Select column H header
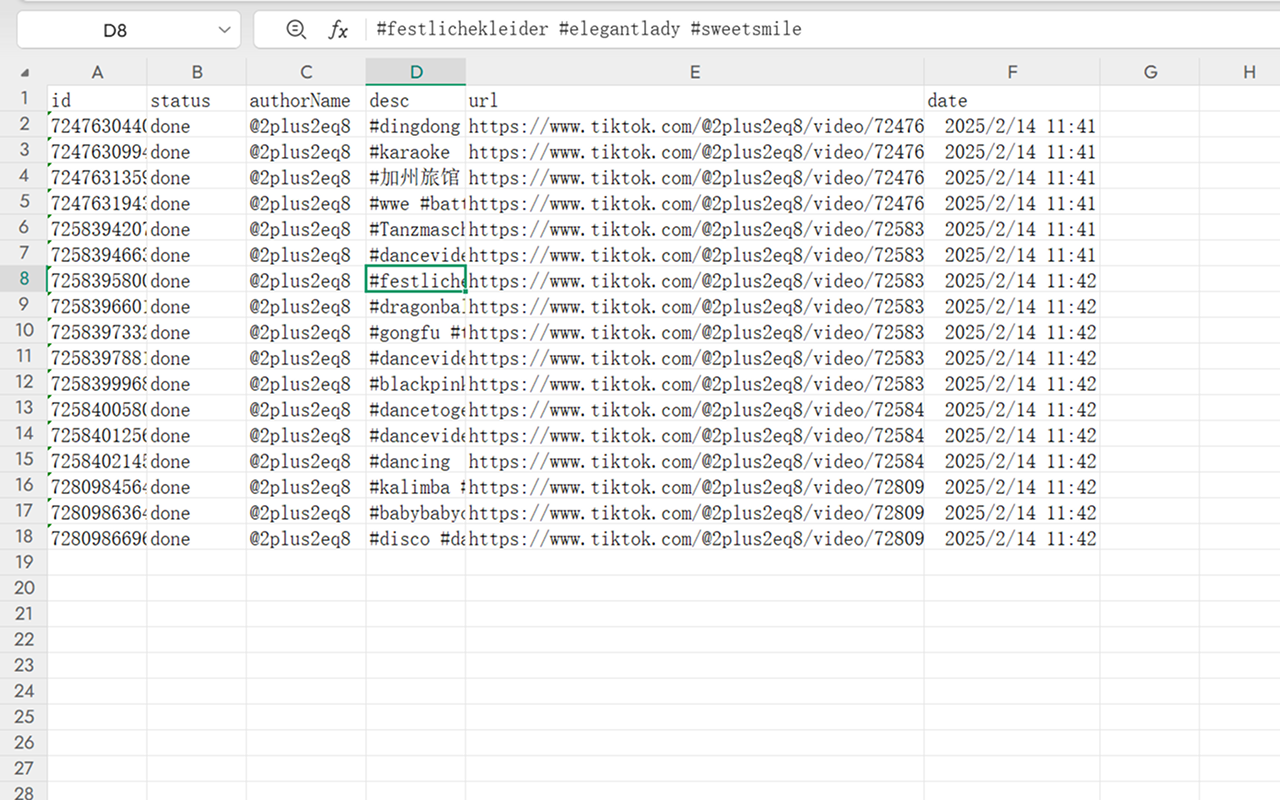Viewport: 1280px width, 800px height. [x=1249, y=72]
